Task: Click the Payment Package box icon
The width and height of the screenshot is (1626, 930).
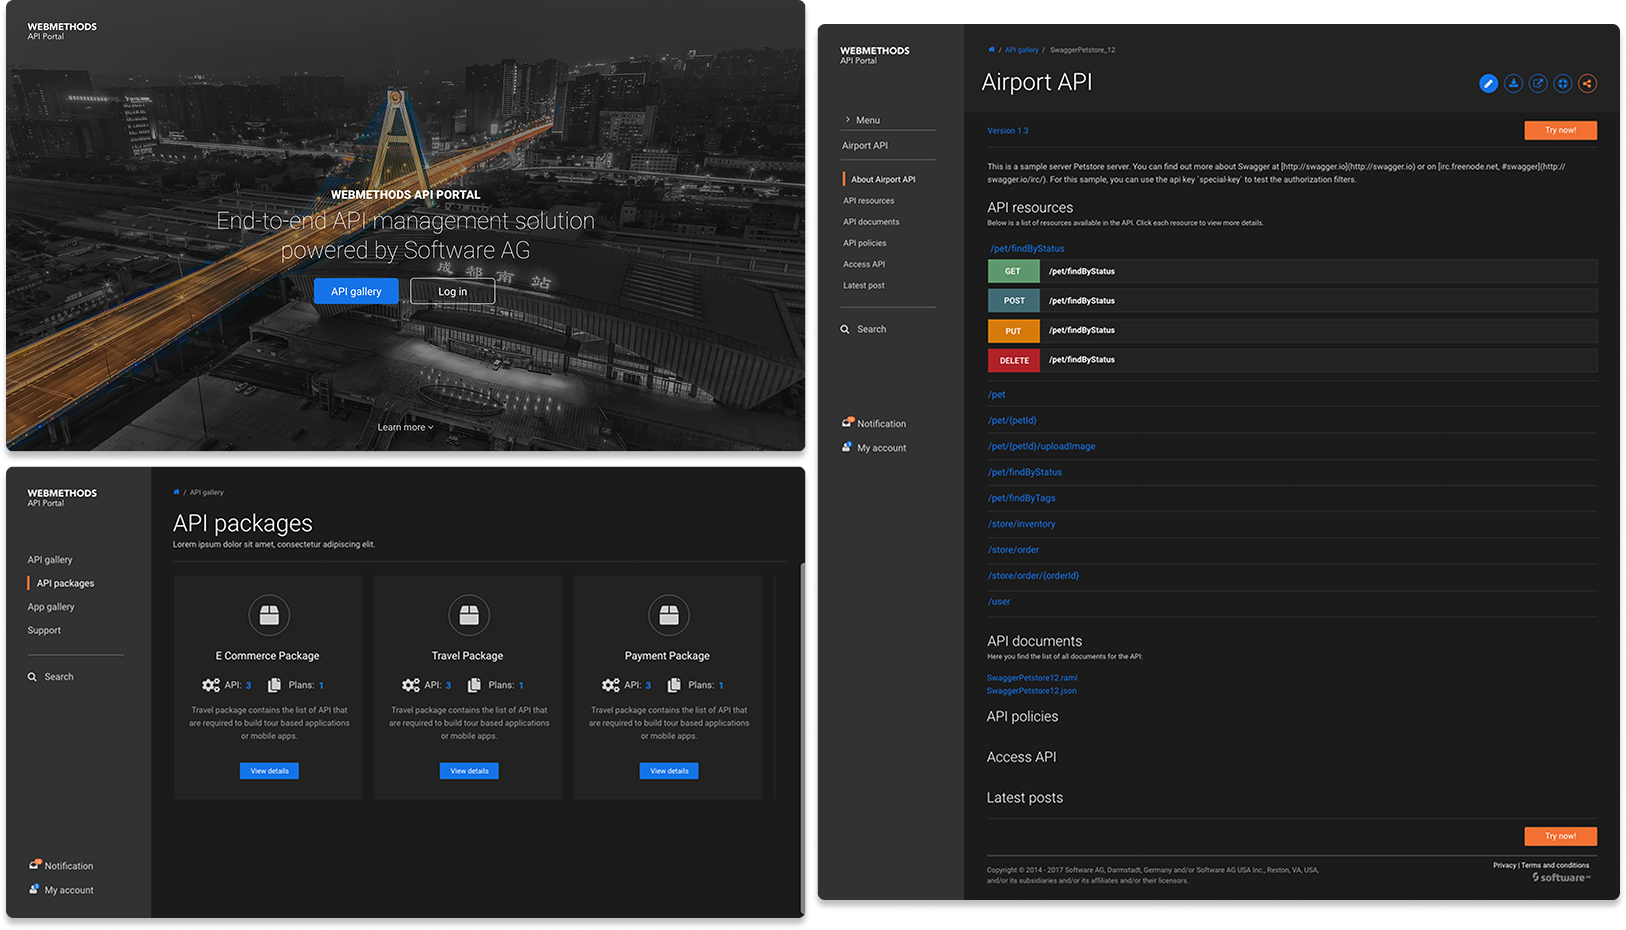Action: click(x=669, y=615)
